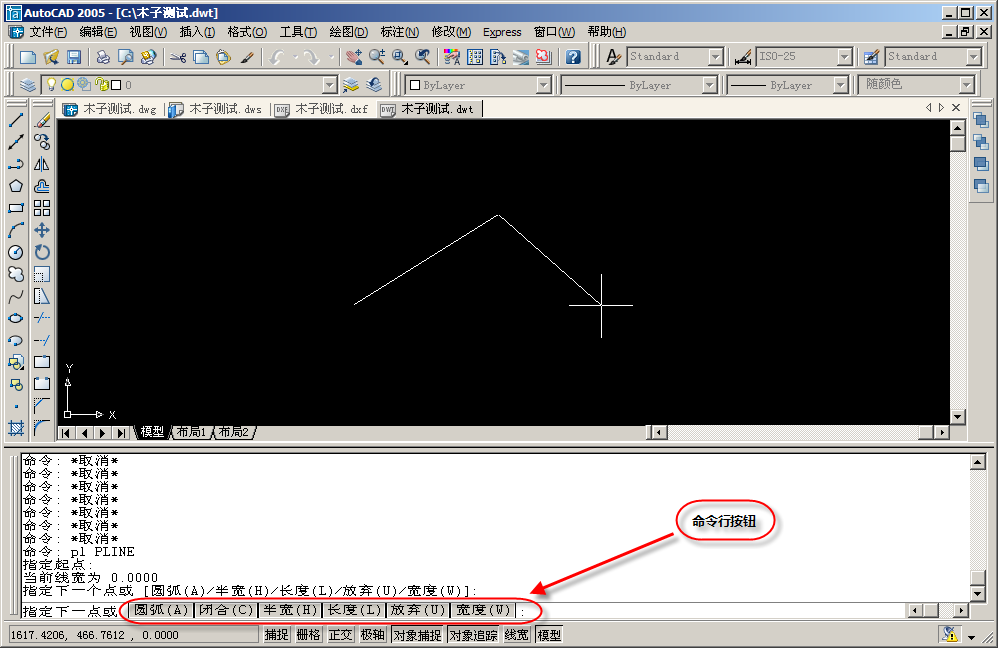
Task: Click the Save icon in toolbar
Action: tap(73, 57)
